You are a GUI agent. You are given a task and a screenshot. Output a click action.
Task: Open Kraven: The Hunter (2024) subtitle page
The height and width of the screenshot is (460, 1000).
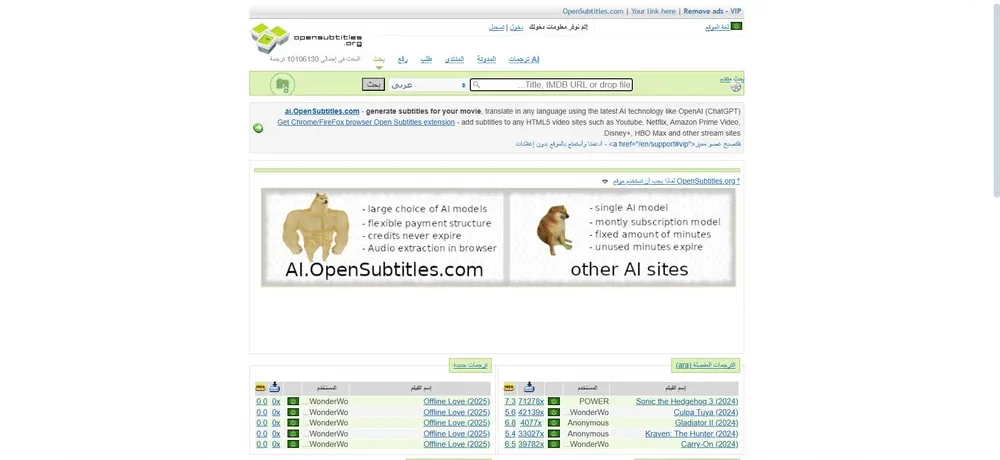pos(691,433)
